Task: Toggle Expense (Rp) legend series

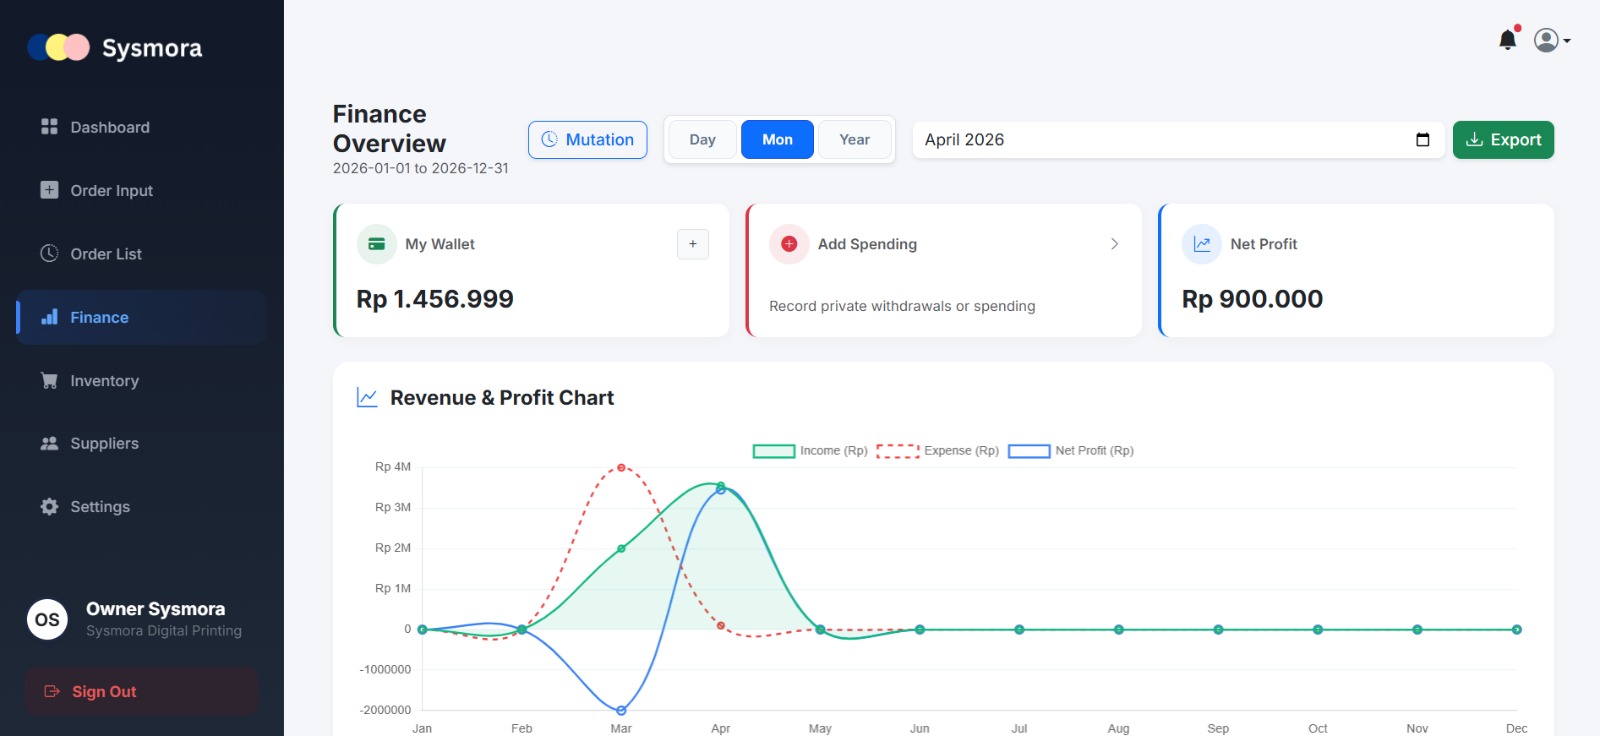Action: click(x=938, y=451)
